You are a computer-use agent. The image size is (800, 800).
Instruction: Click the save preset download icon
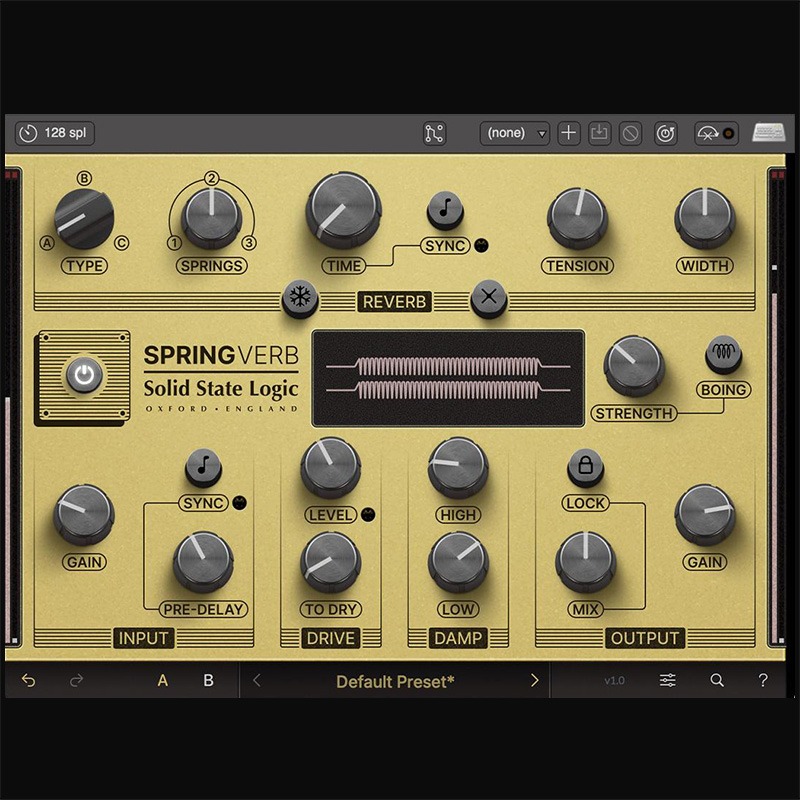(599, 134)
